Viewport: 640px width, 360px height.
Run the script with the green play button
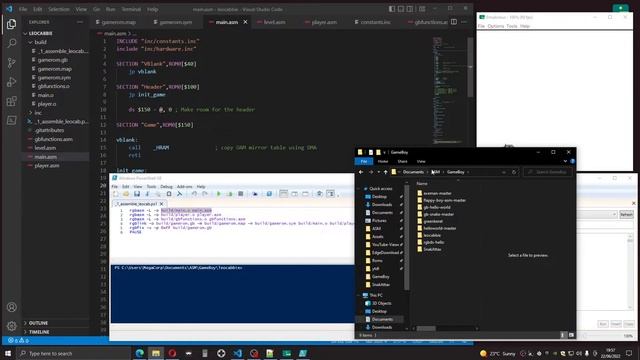pyautogui.click(x=219, y=194)
